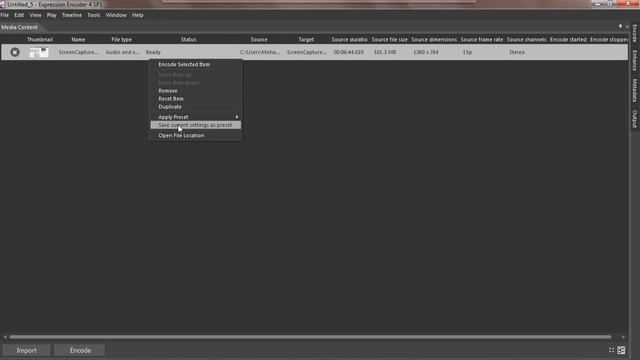Click the grid view icon at bottom right
640x360 pixels.
611,350
